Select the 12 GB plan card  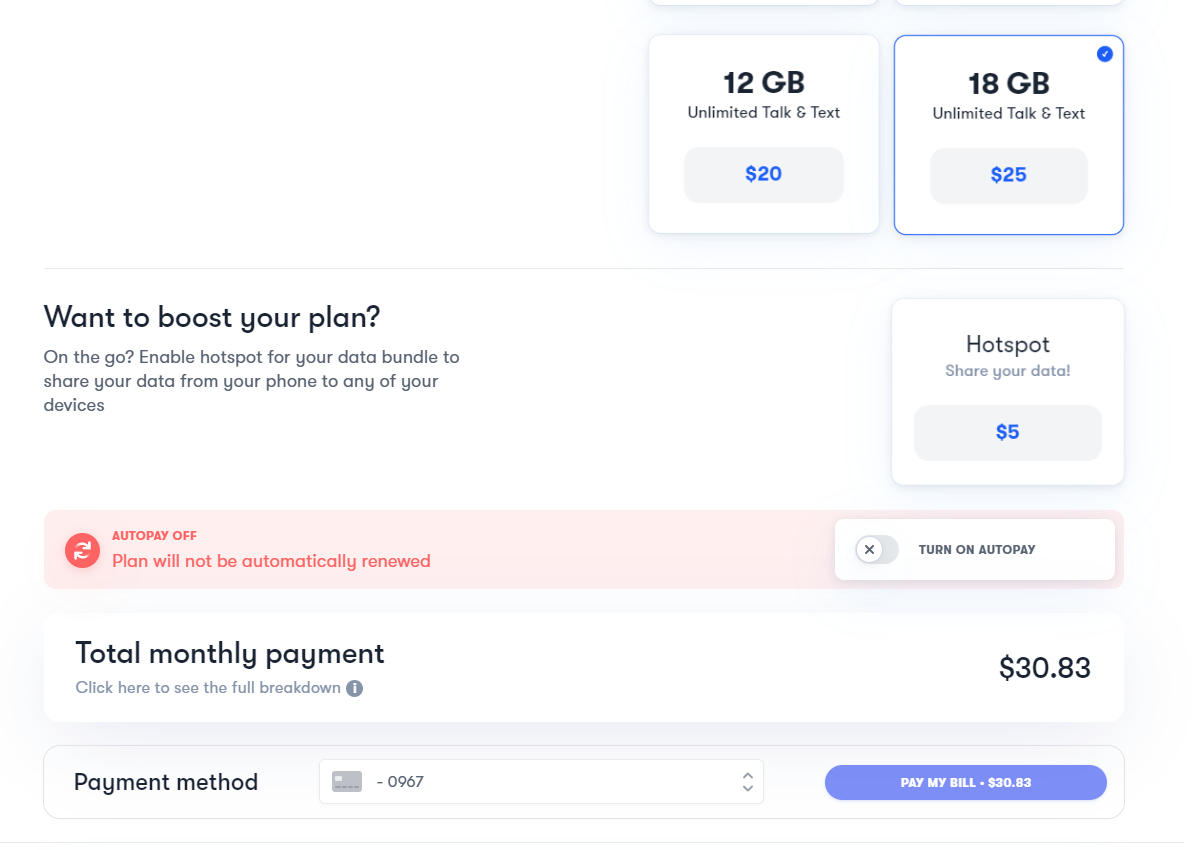[764, 134]
